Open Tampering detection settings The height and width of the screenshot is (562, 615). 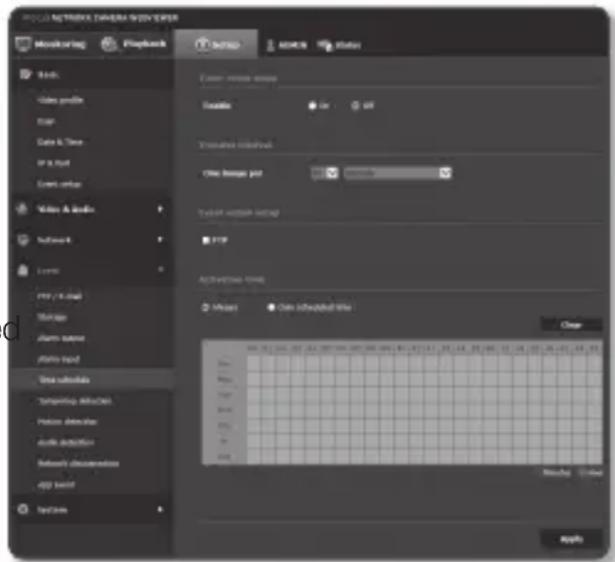click(x=75, y=401)
